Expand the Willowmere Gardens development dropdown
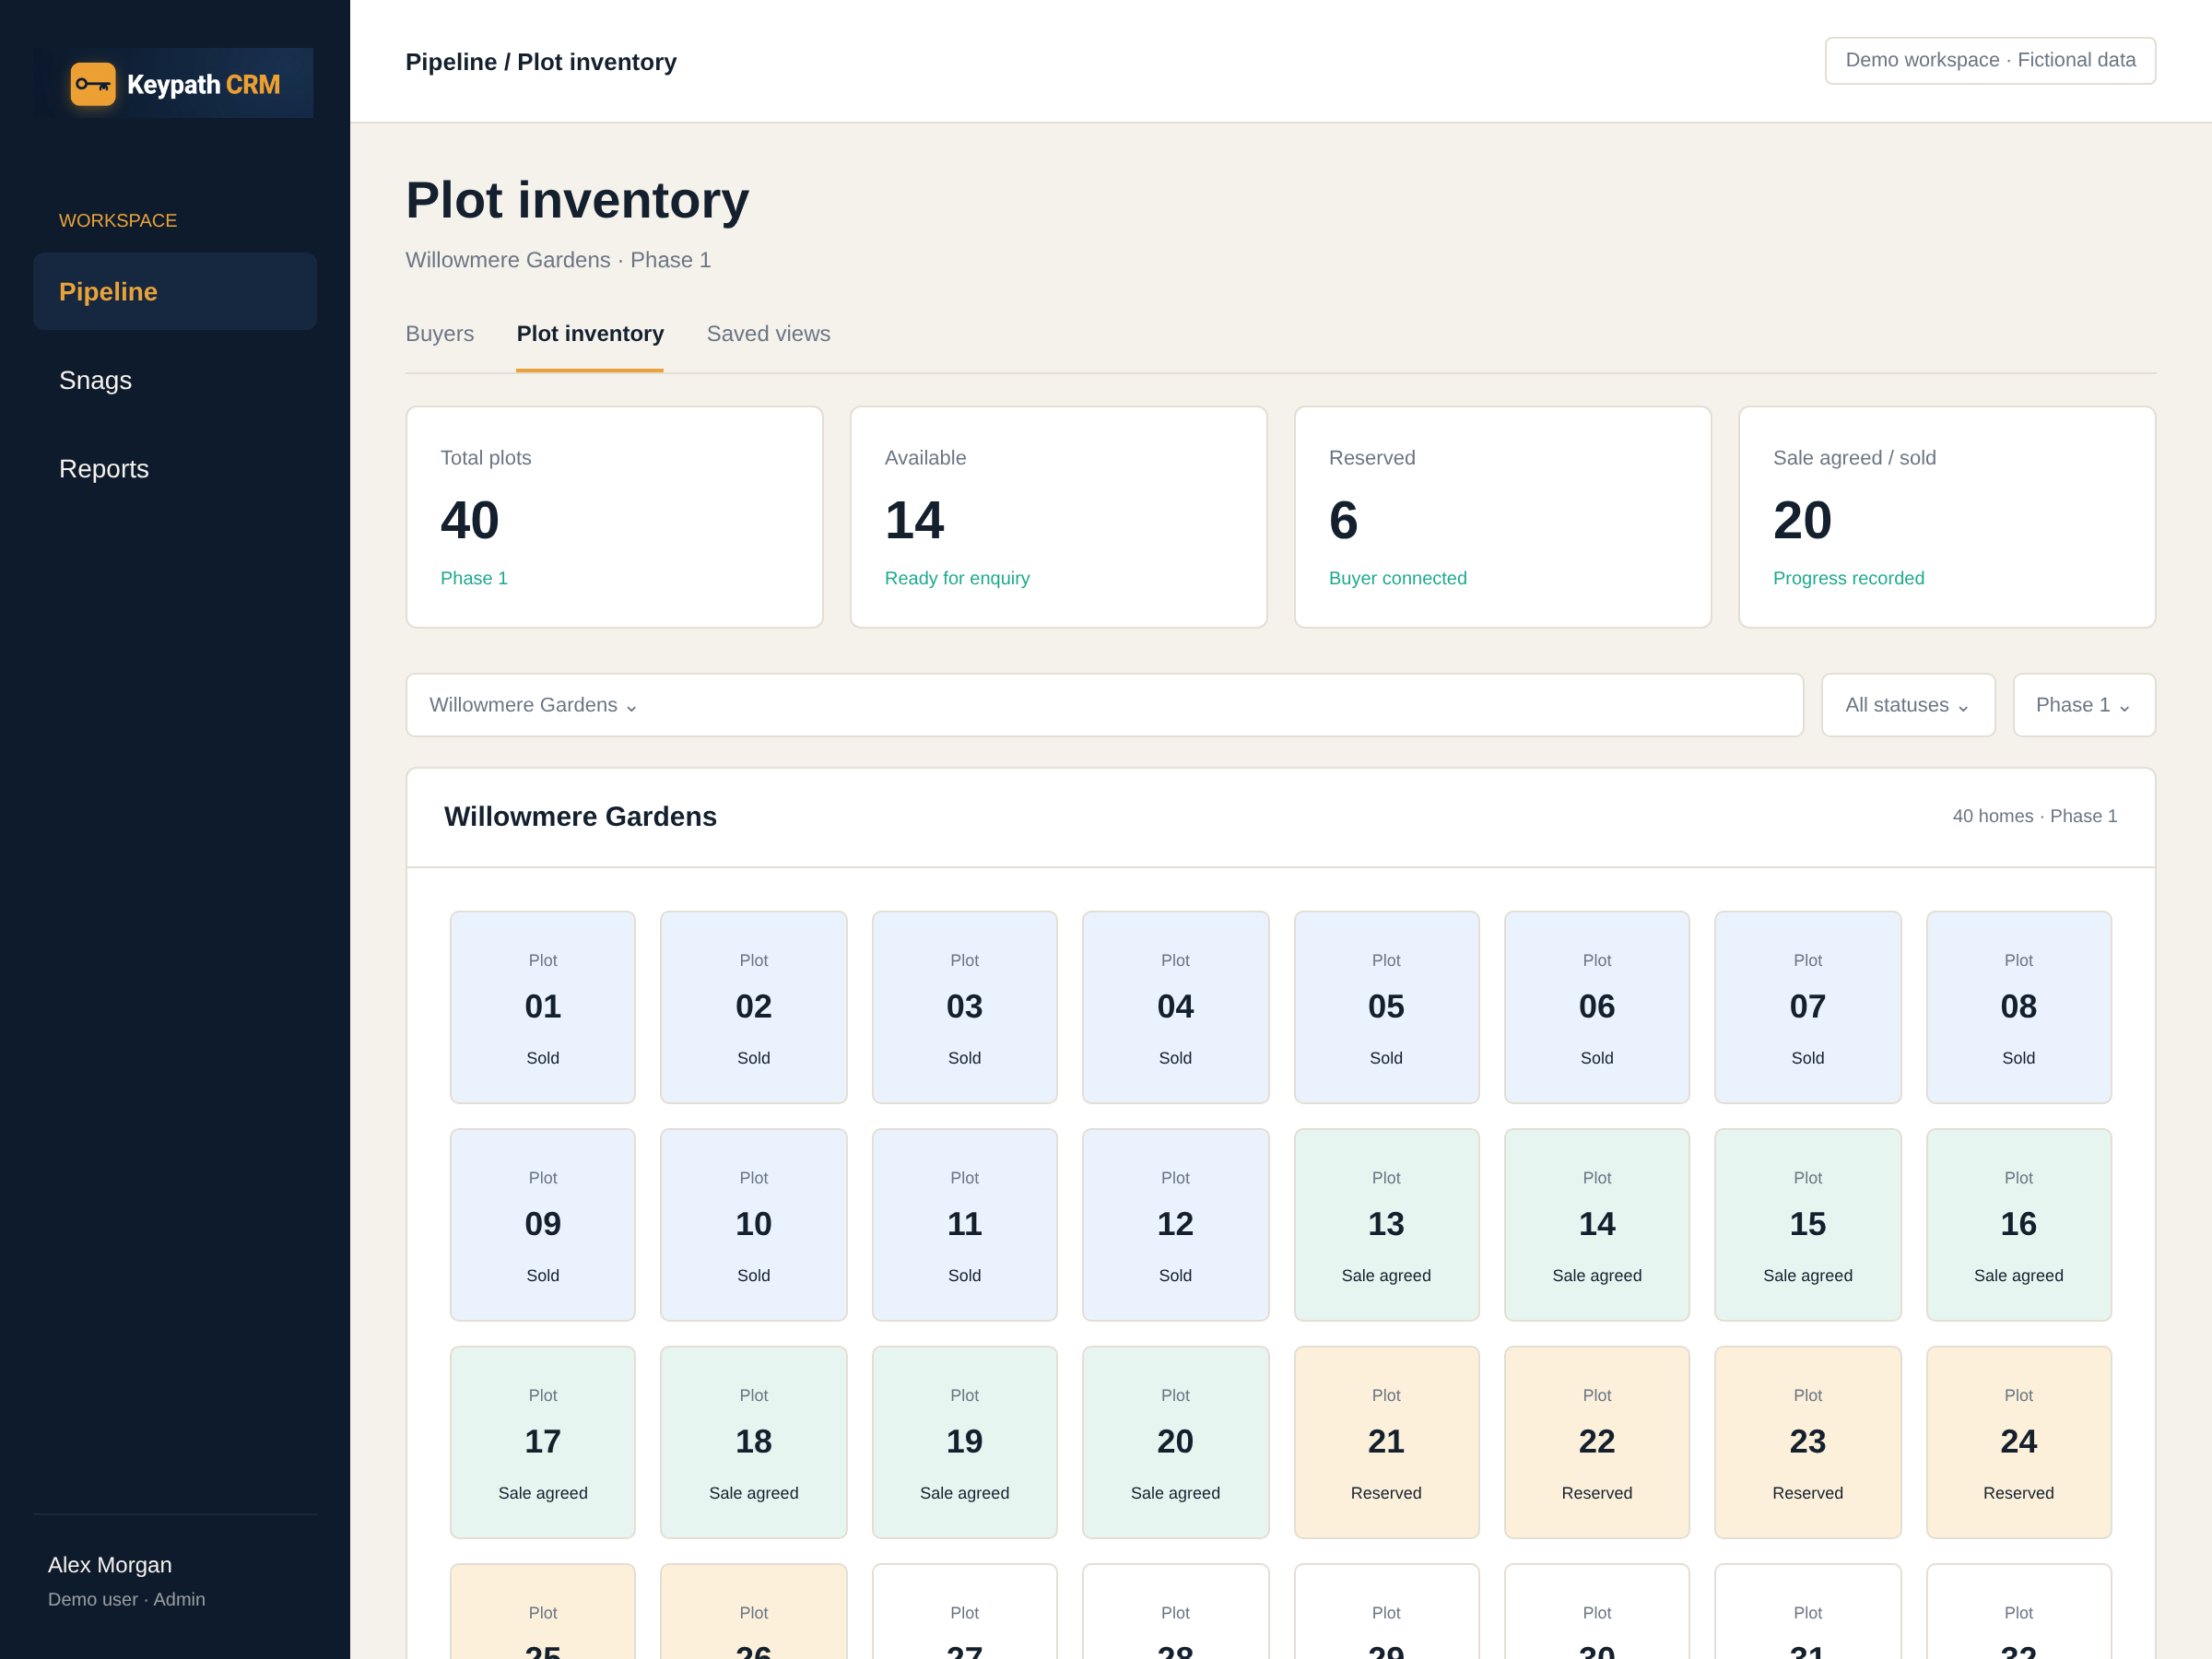This screenshot has height=1659, width=2212. click(1104, 705)
